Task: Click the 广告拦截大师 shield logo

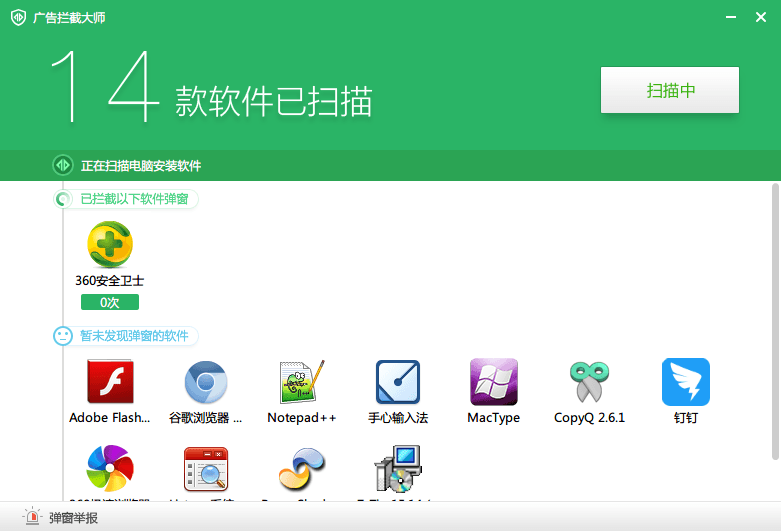Action: [x=17, y=17]
